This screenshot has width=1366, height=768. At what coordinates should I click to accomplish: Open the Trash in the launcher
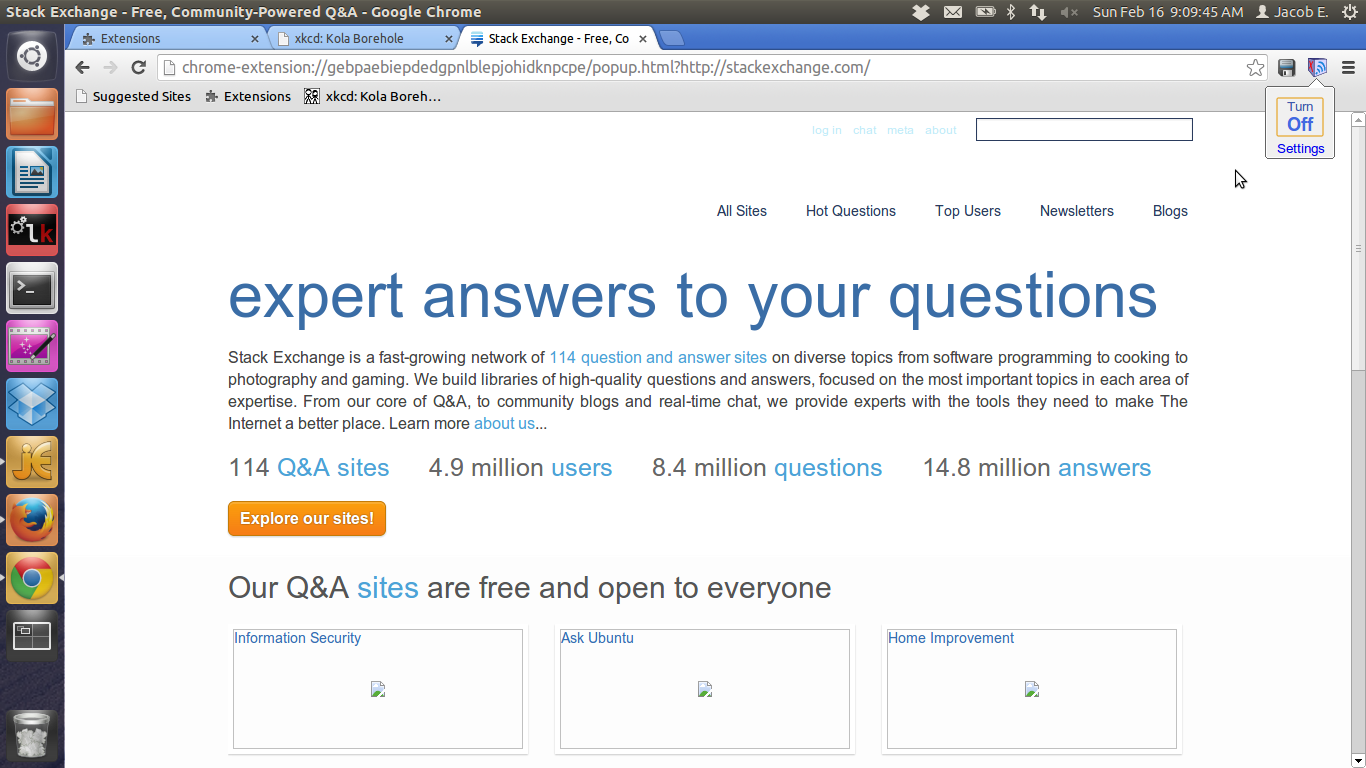point(32,736)
